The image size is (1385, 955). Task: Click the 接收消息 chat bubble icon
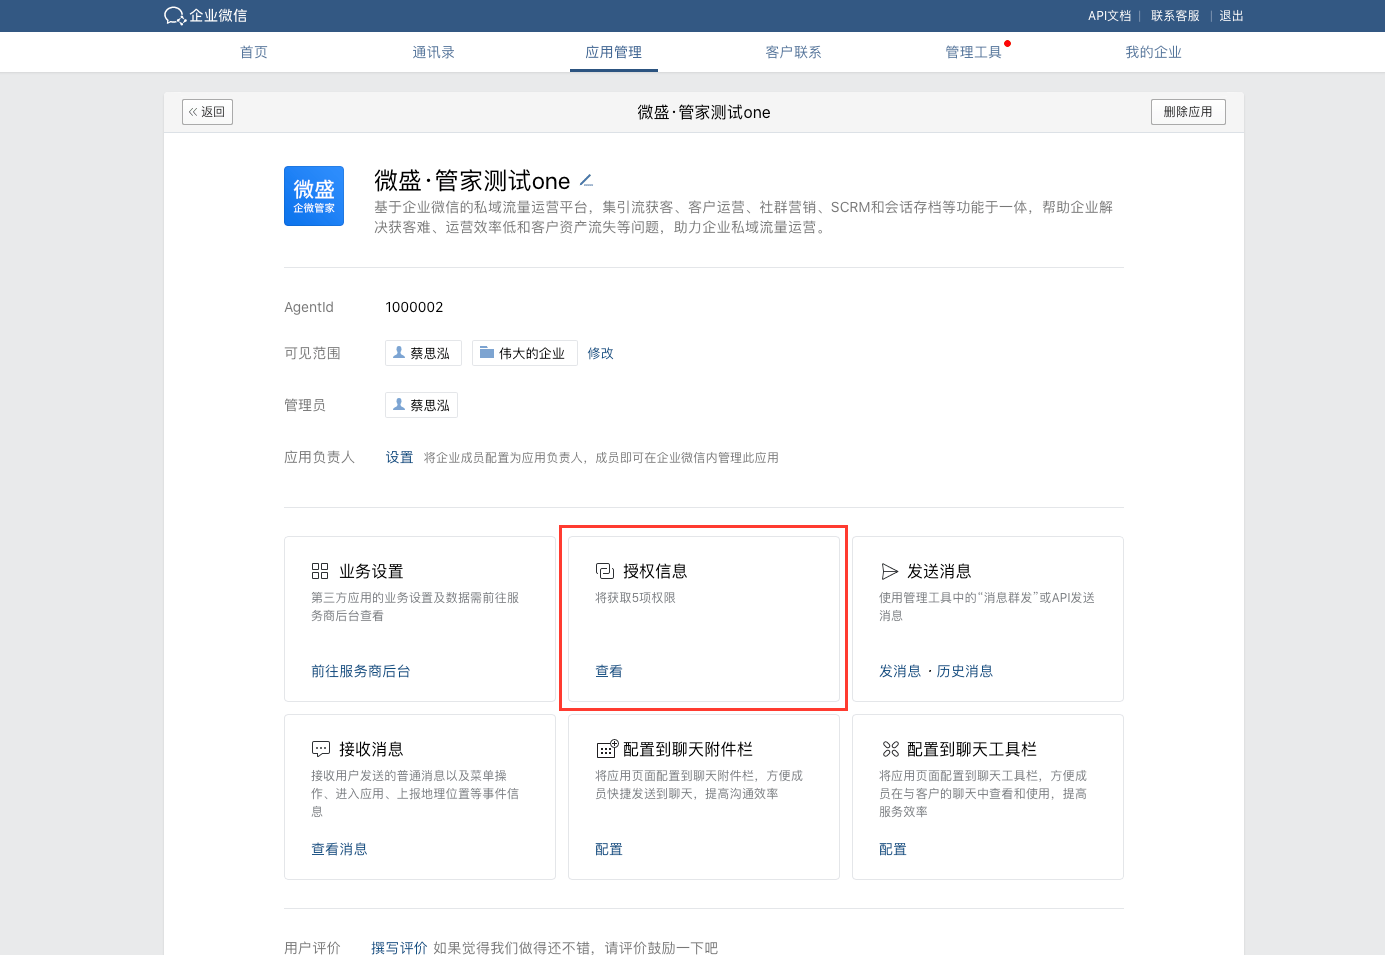[321, 749]
